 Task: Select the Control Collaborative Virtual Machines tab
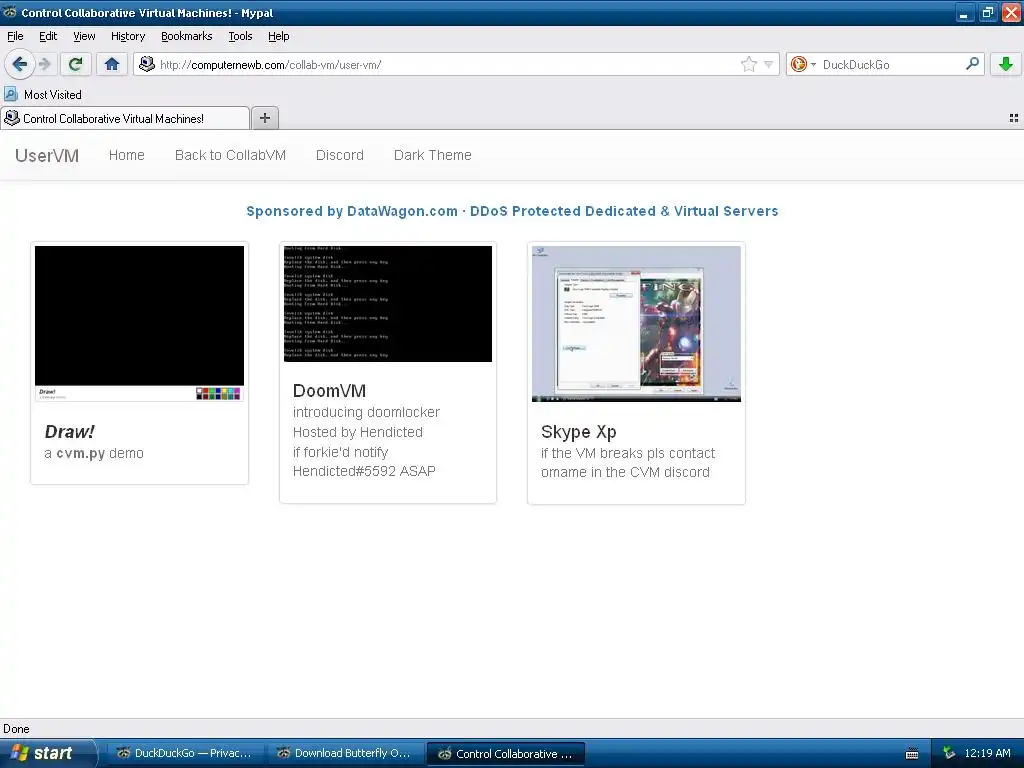(x=125, y=118)
